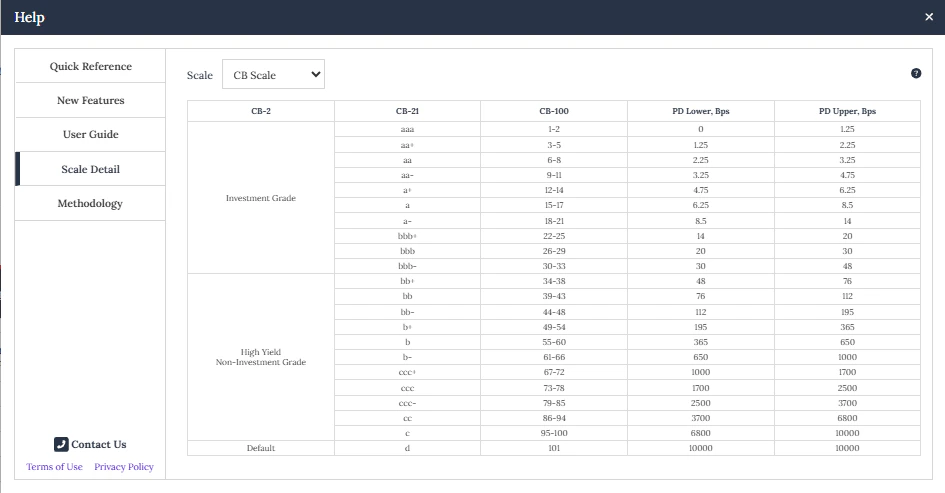This screenshot has width=945, height=493.
Task: Click the help question mark icon
Action: pos(915,74)
